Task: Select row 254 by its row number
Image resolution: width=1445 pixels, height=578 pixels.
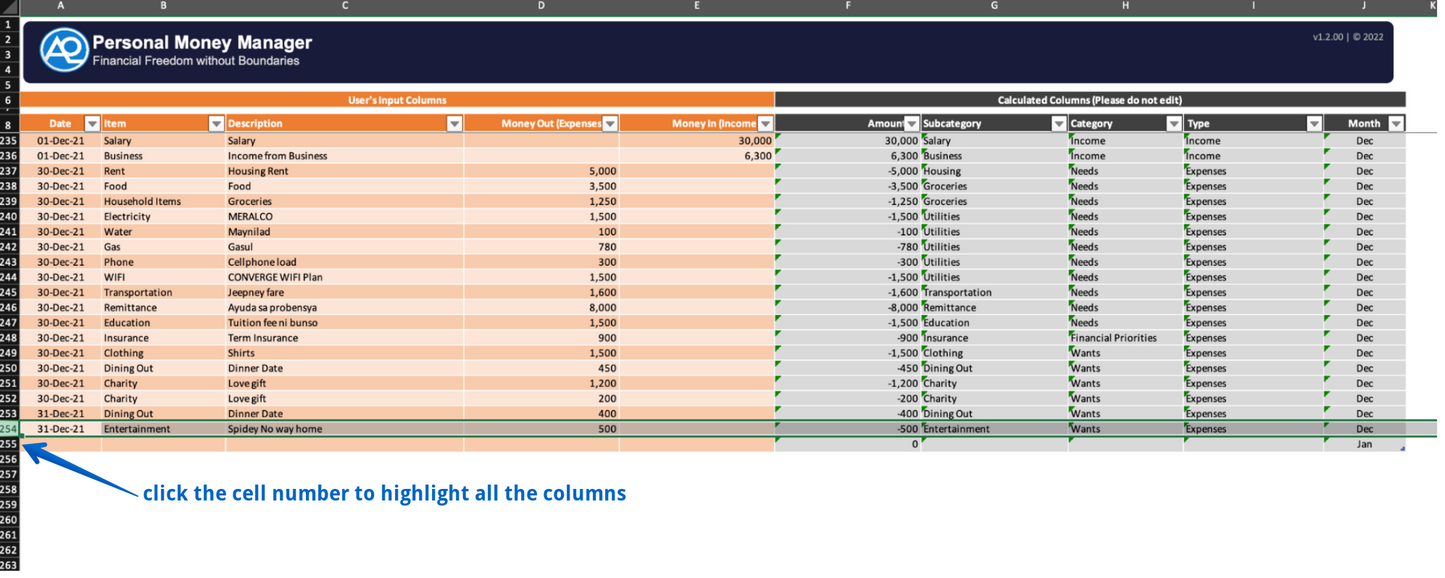Action: (9, 429)
